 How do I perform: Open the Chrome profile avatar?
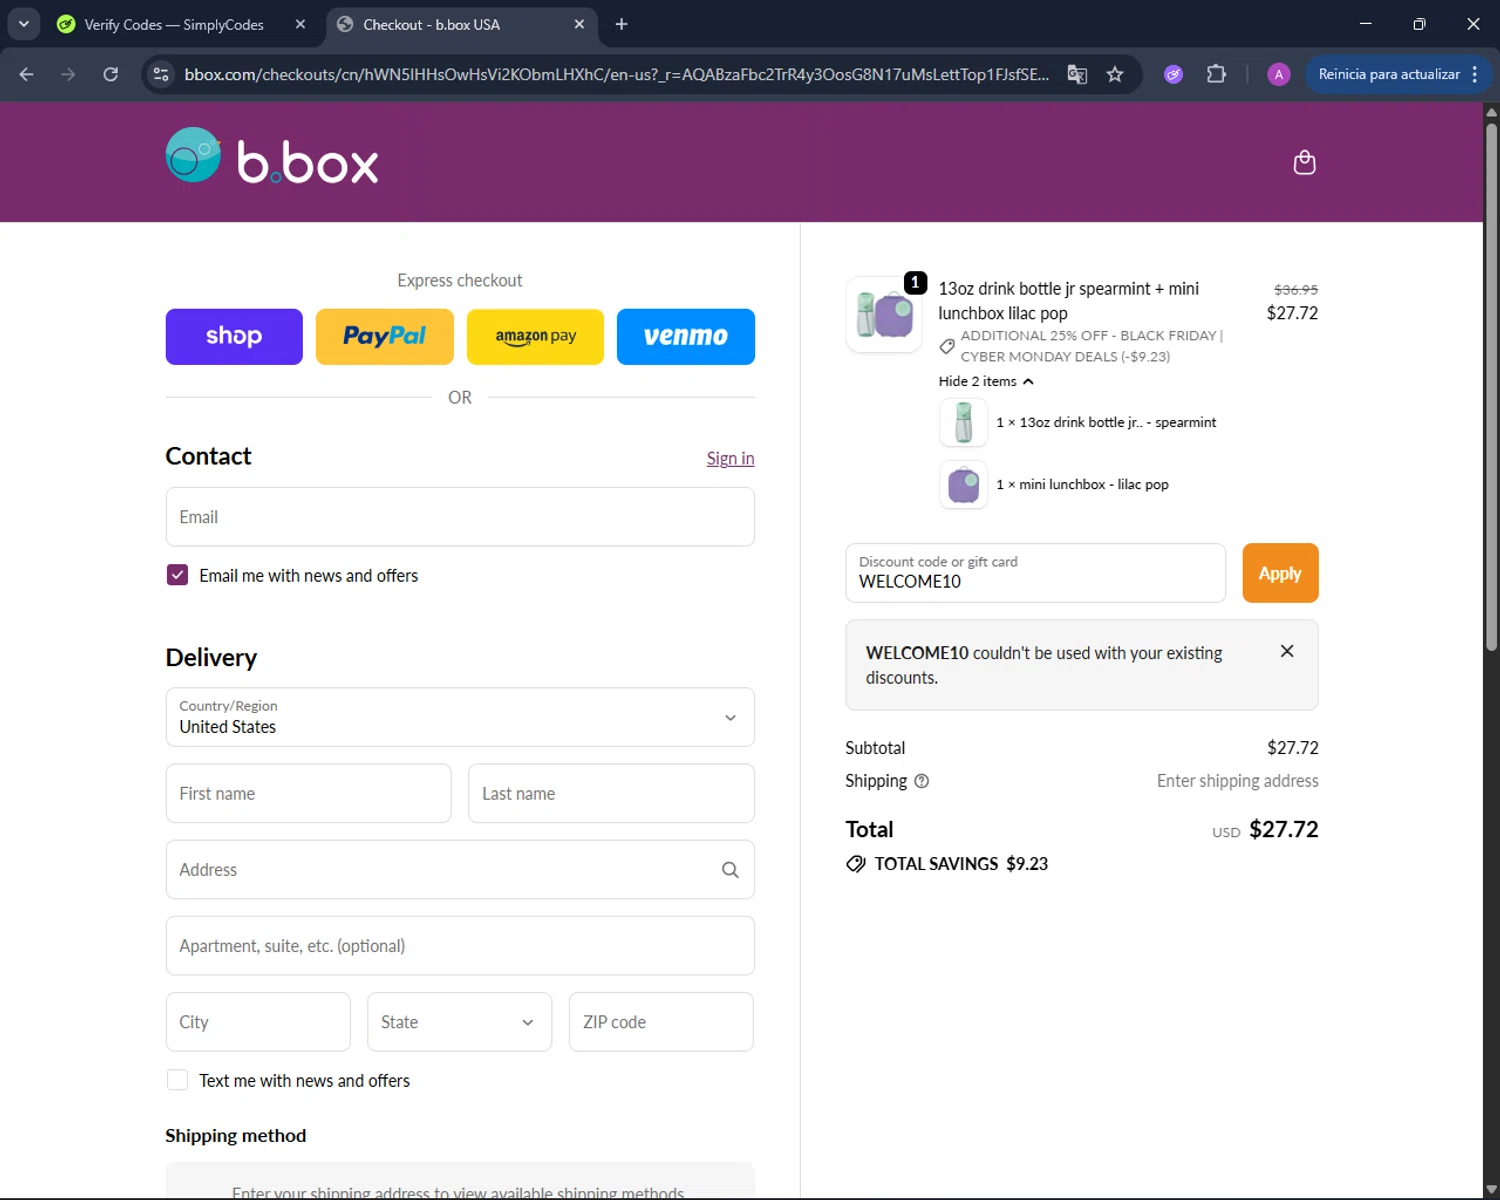1278,74
